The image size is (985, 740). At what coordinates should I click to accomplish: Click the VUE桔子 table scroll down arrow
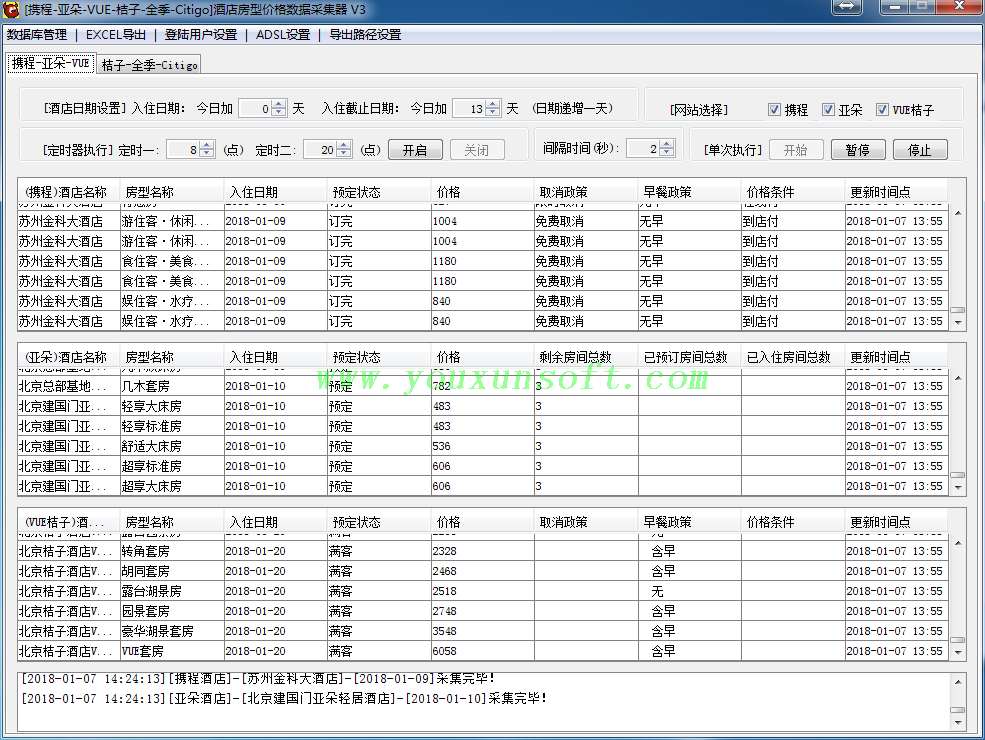tap(958, 653)
